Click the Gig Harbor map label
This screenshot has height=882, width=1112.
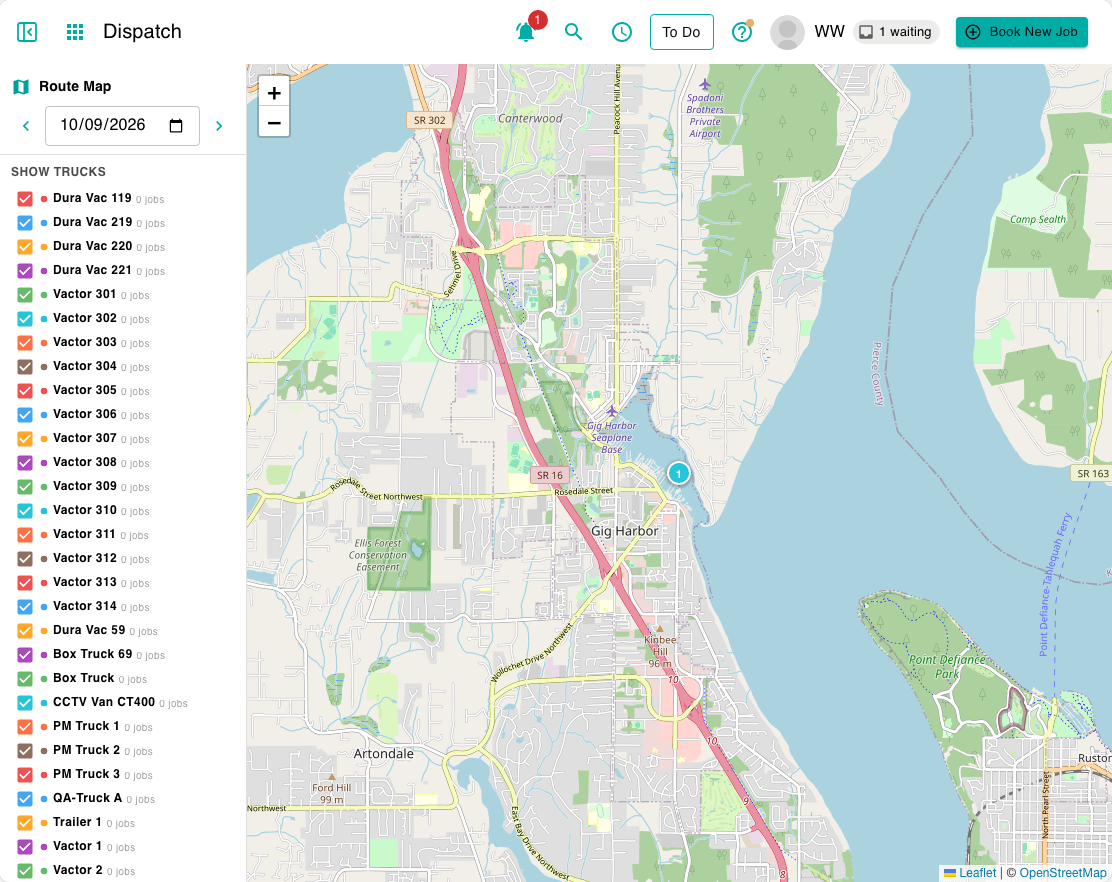tap(625, 531)
